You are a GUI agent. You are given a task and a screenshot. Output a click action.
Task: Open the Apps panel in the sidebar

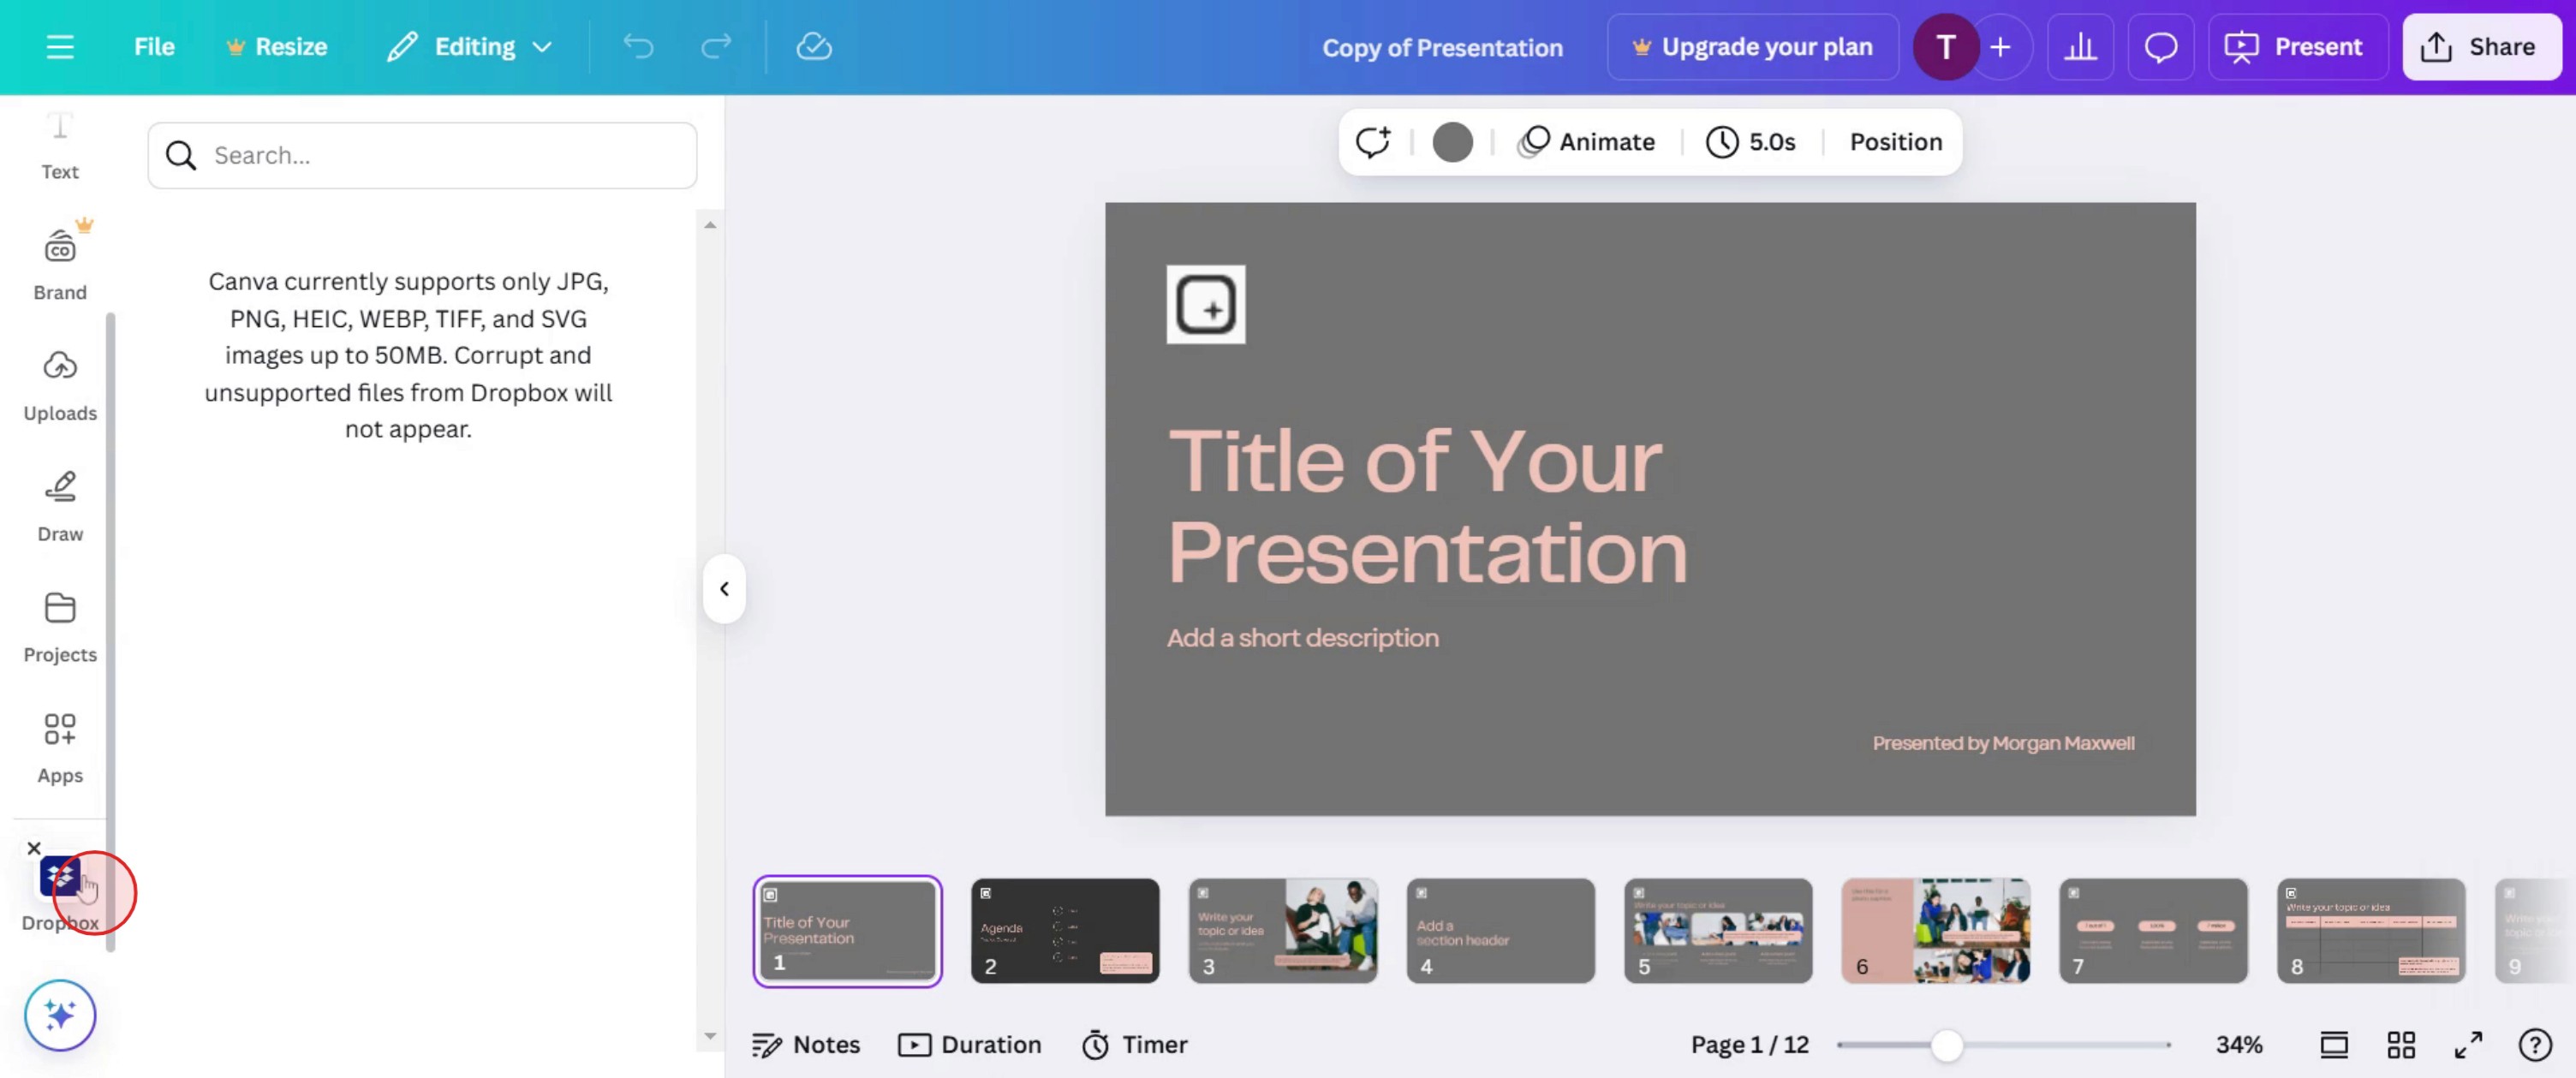[60, 747]
